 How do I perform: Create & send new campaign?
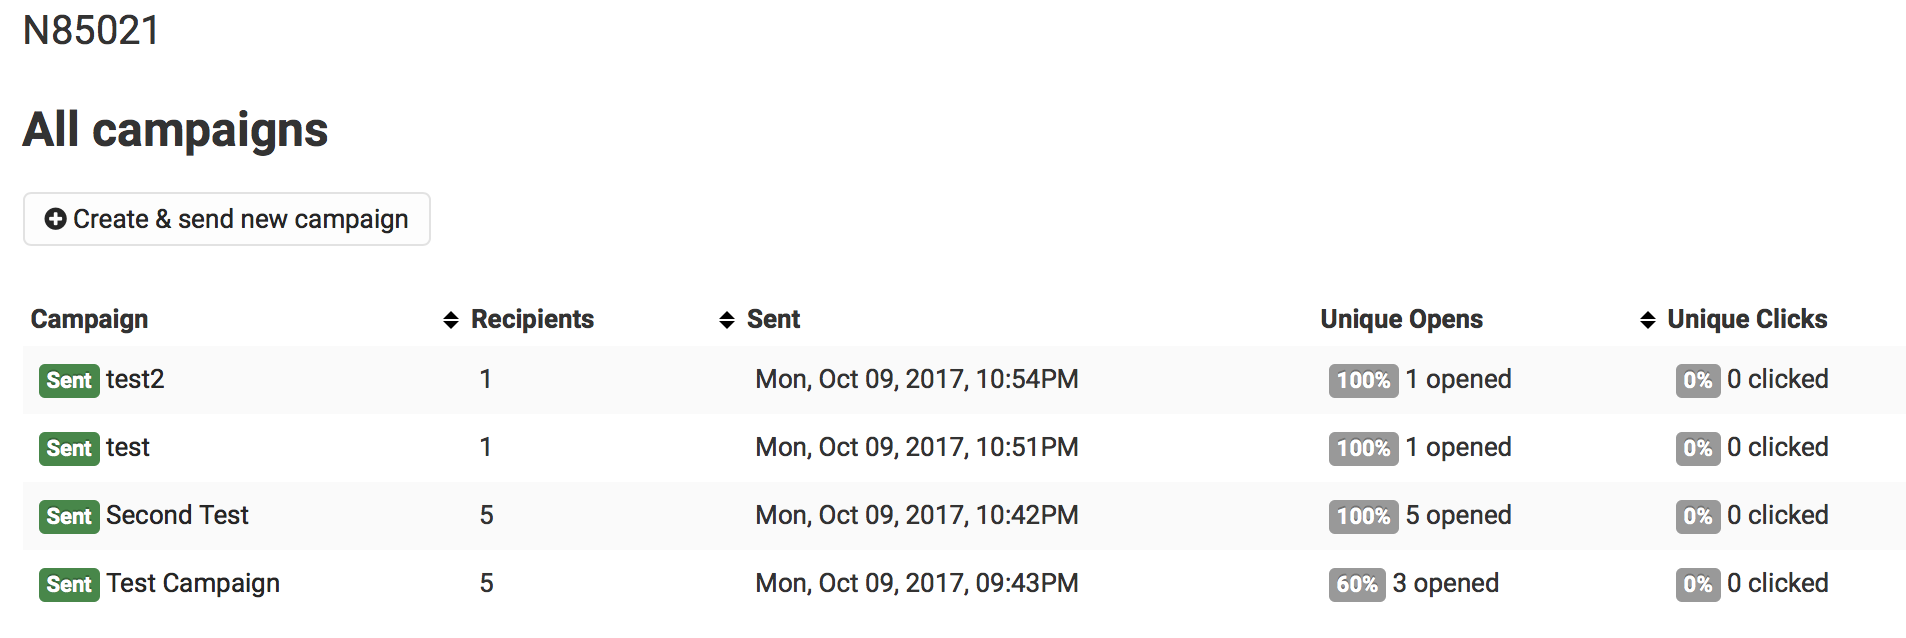click(x=227, y=219)
